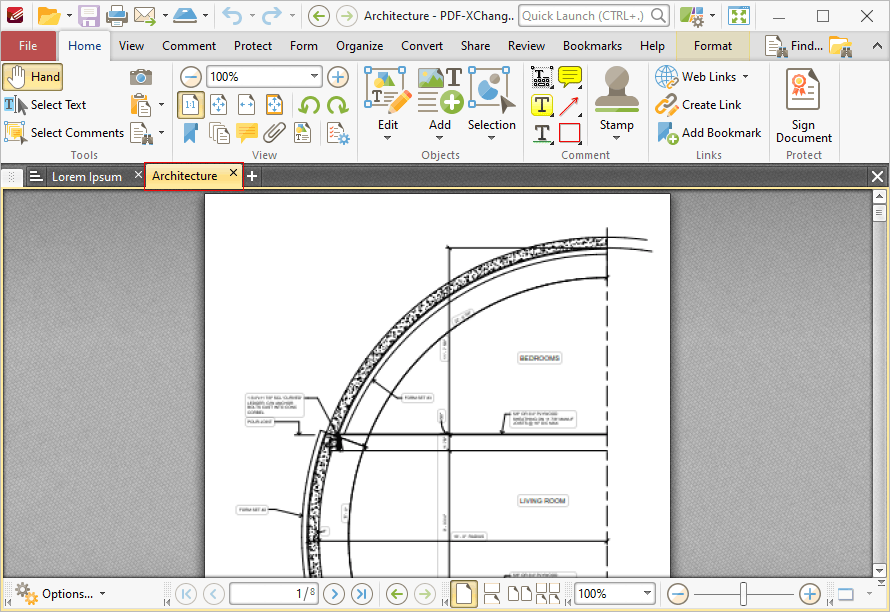This screenshot has height=612, width=890.
Task: Open the Comments pane icon in View group
Action: point(247,133)
